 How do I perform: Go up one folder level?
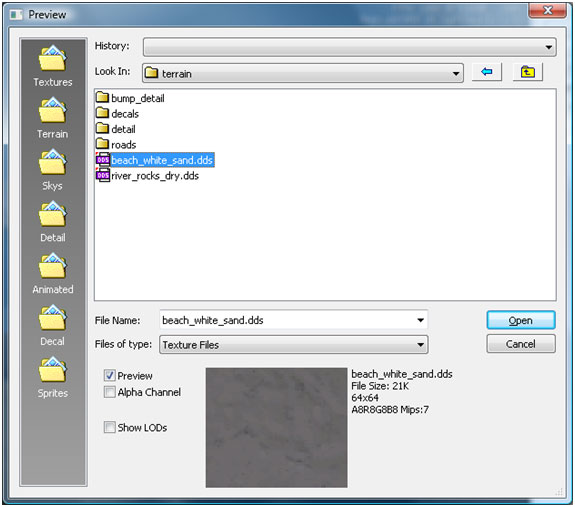pyautogui.click(x=527, y=72)
